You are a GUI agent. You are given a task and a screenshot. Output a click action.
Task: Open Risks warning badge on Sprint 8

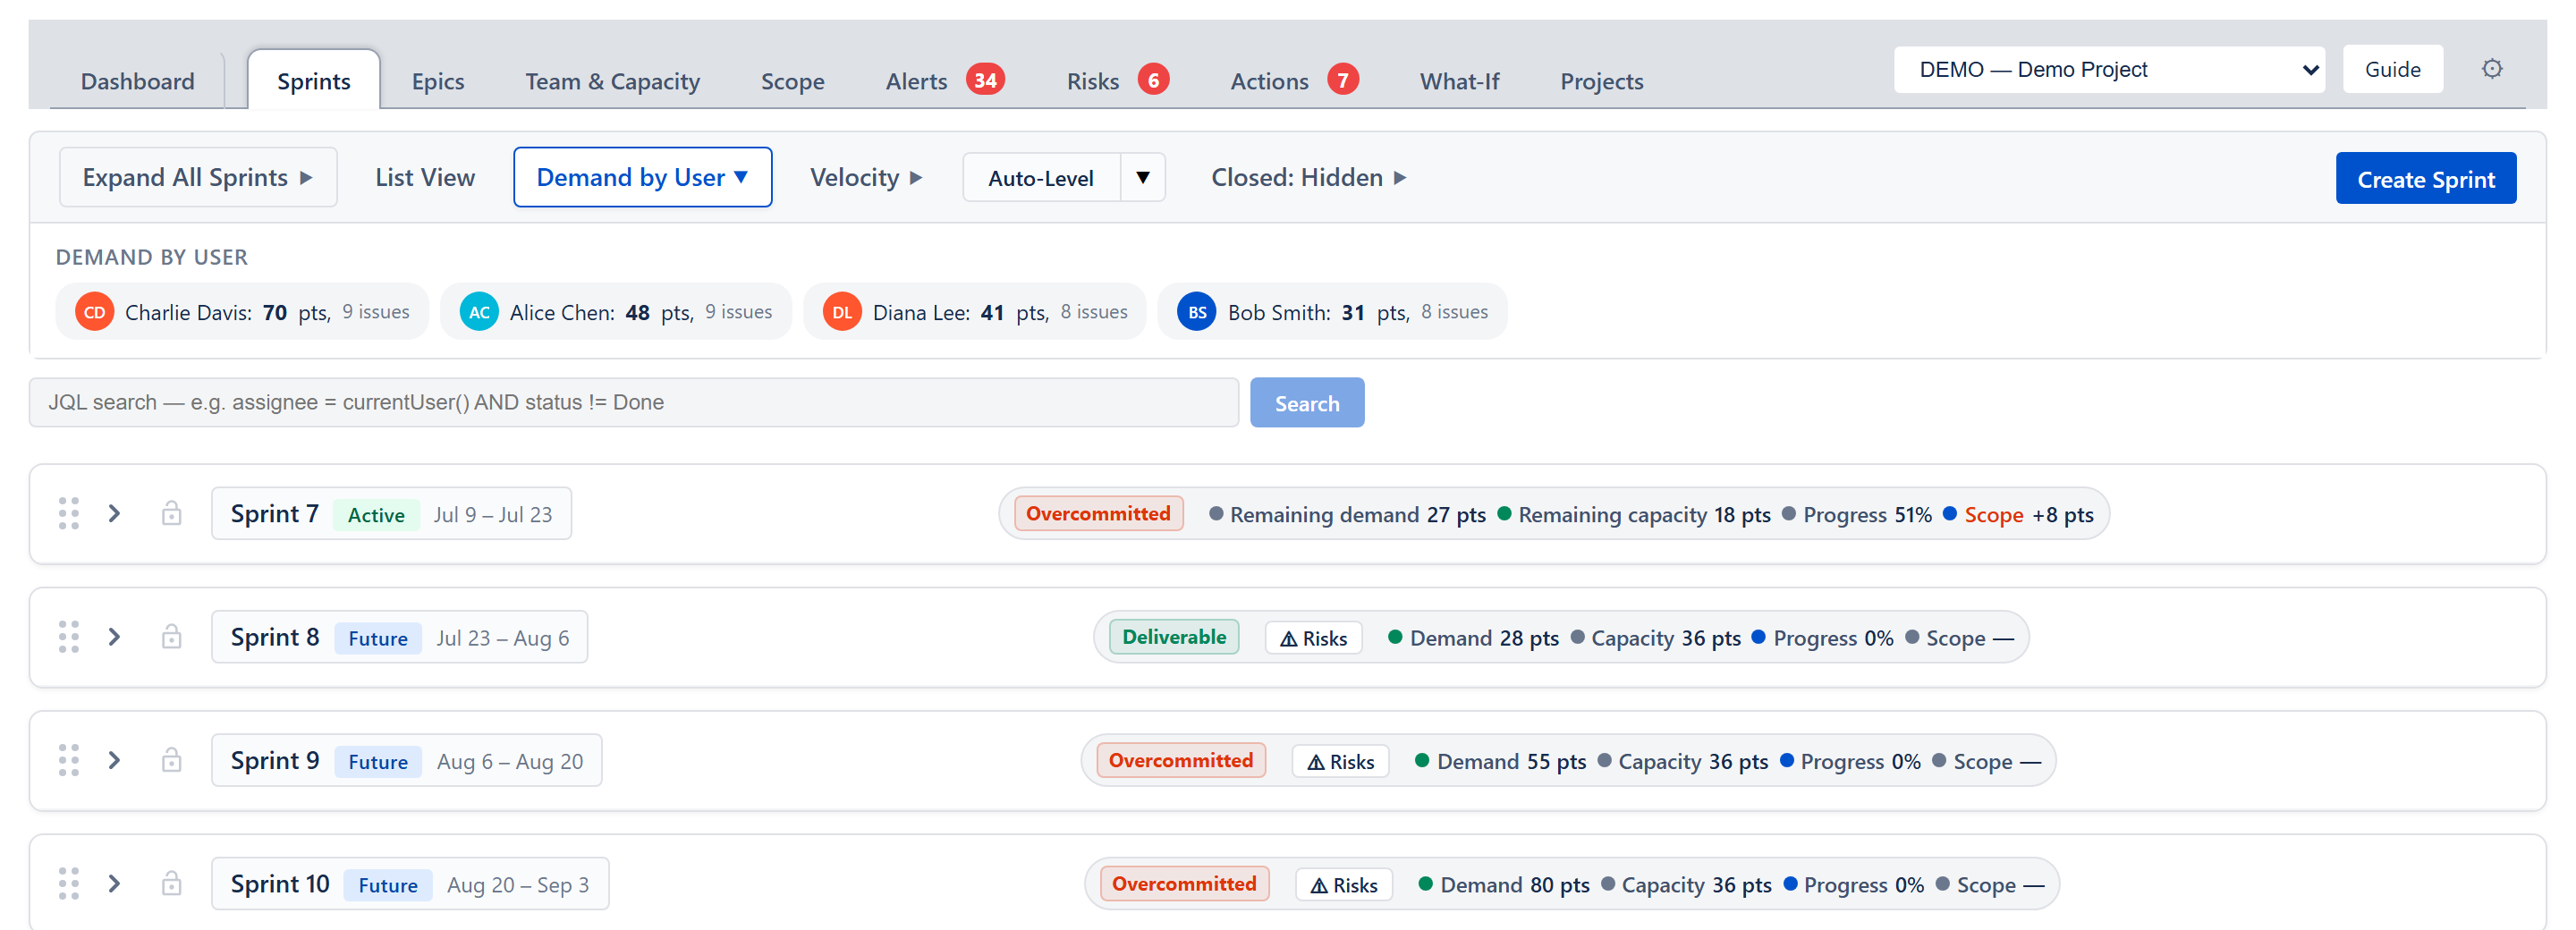(x=1313, y=638)
